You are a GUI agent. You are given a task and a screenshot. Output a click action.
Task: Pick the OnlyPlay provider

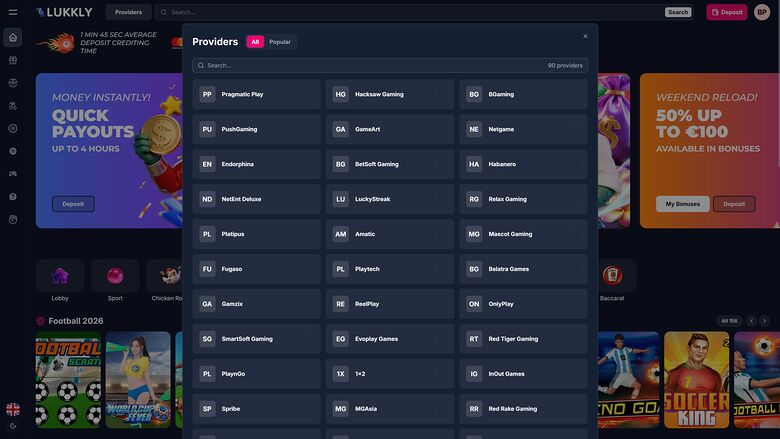pyautogui.click(x=523, y=304)
